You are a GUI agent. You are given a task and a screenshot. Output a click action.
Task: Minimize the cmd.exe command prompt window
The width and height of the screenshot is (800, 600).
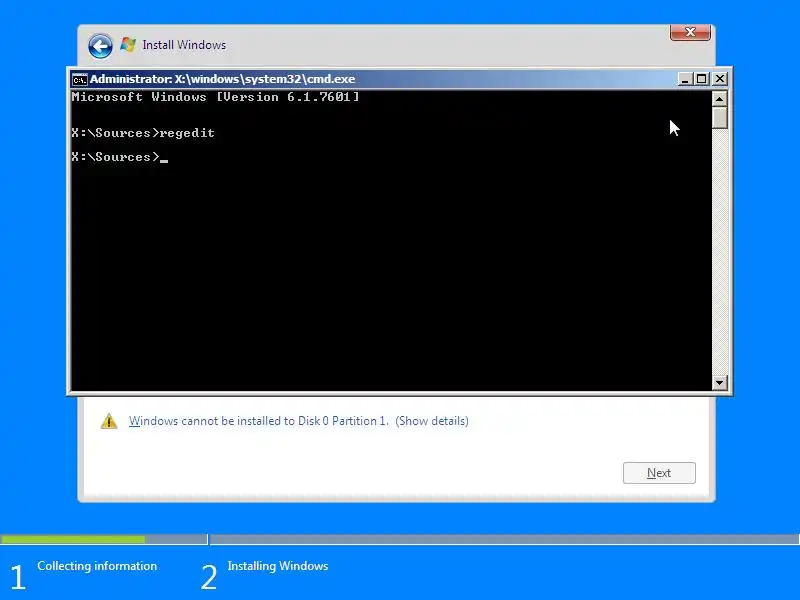tap(685, 79)
